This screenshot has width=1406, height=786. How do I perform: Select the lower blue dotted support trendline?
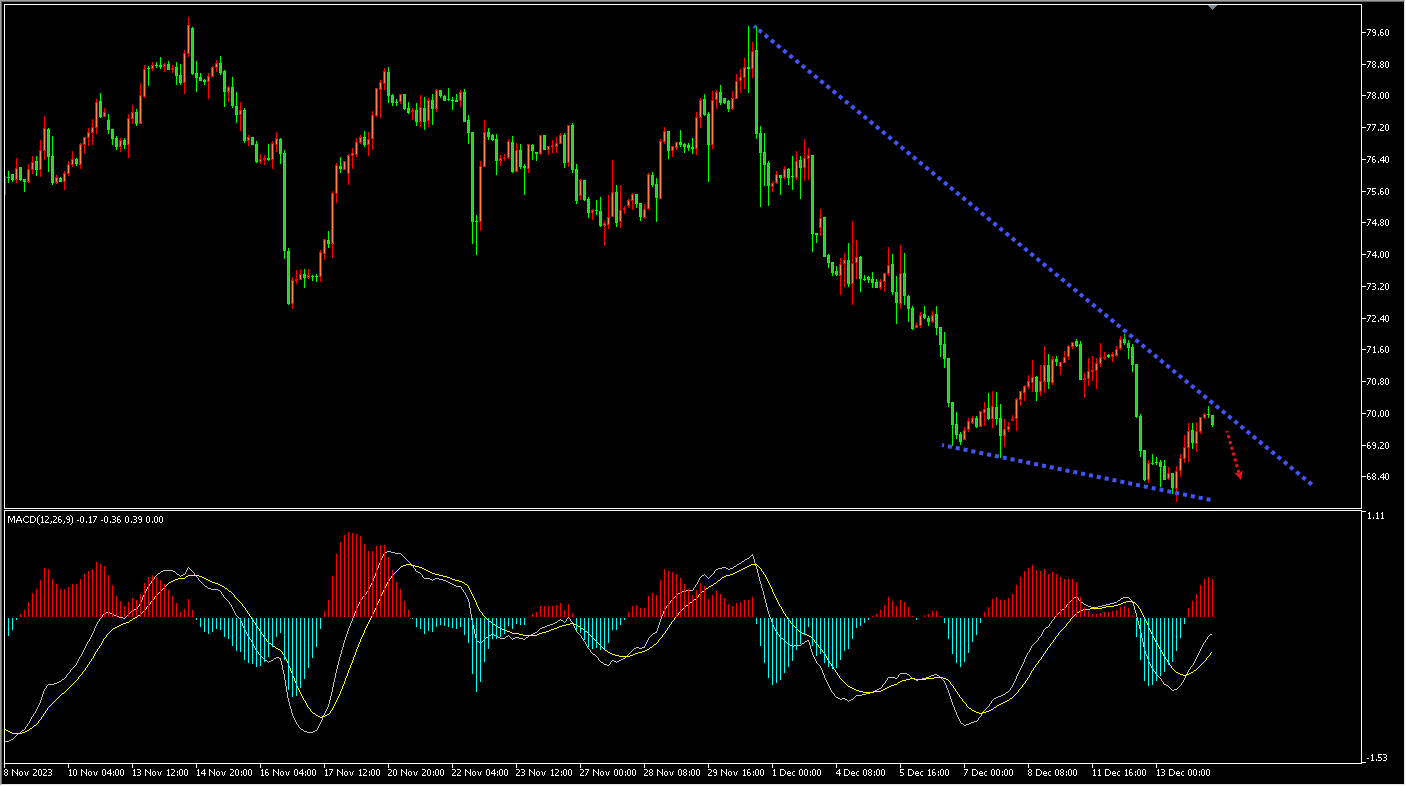pos(1077,472)
